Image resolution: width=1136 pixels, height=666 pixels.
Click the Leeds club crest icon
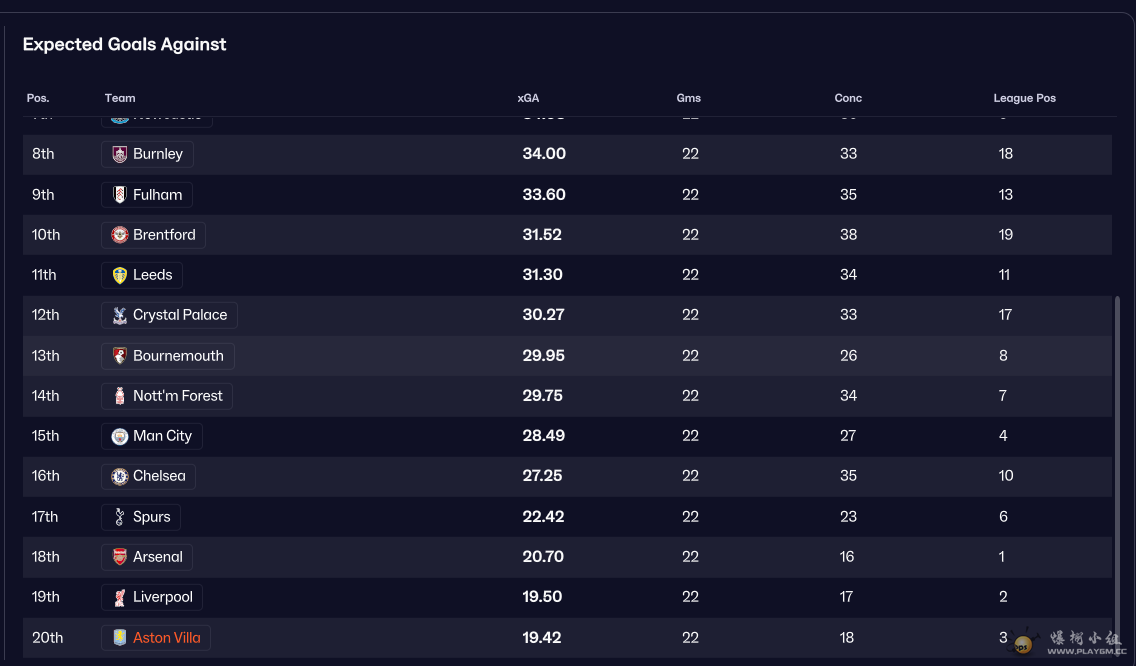coord(120,275)
